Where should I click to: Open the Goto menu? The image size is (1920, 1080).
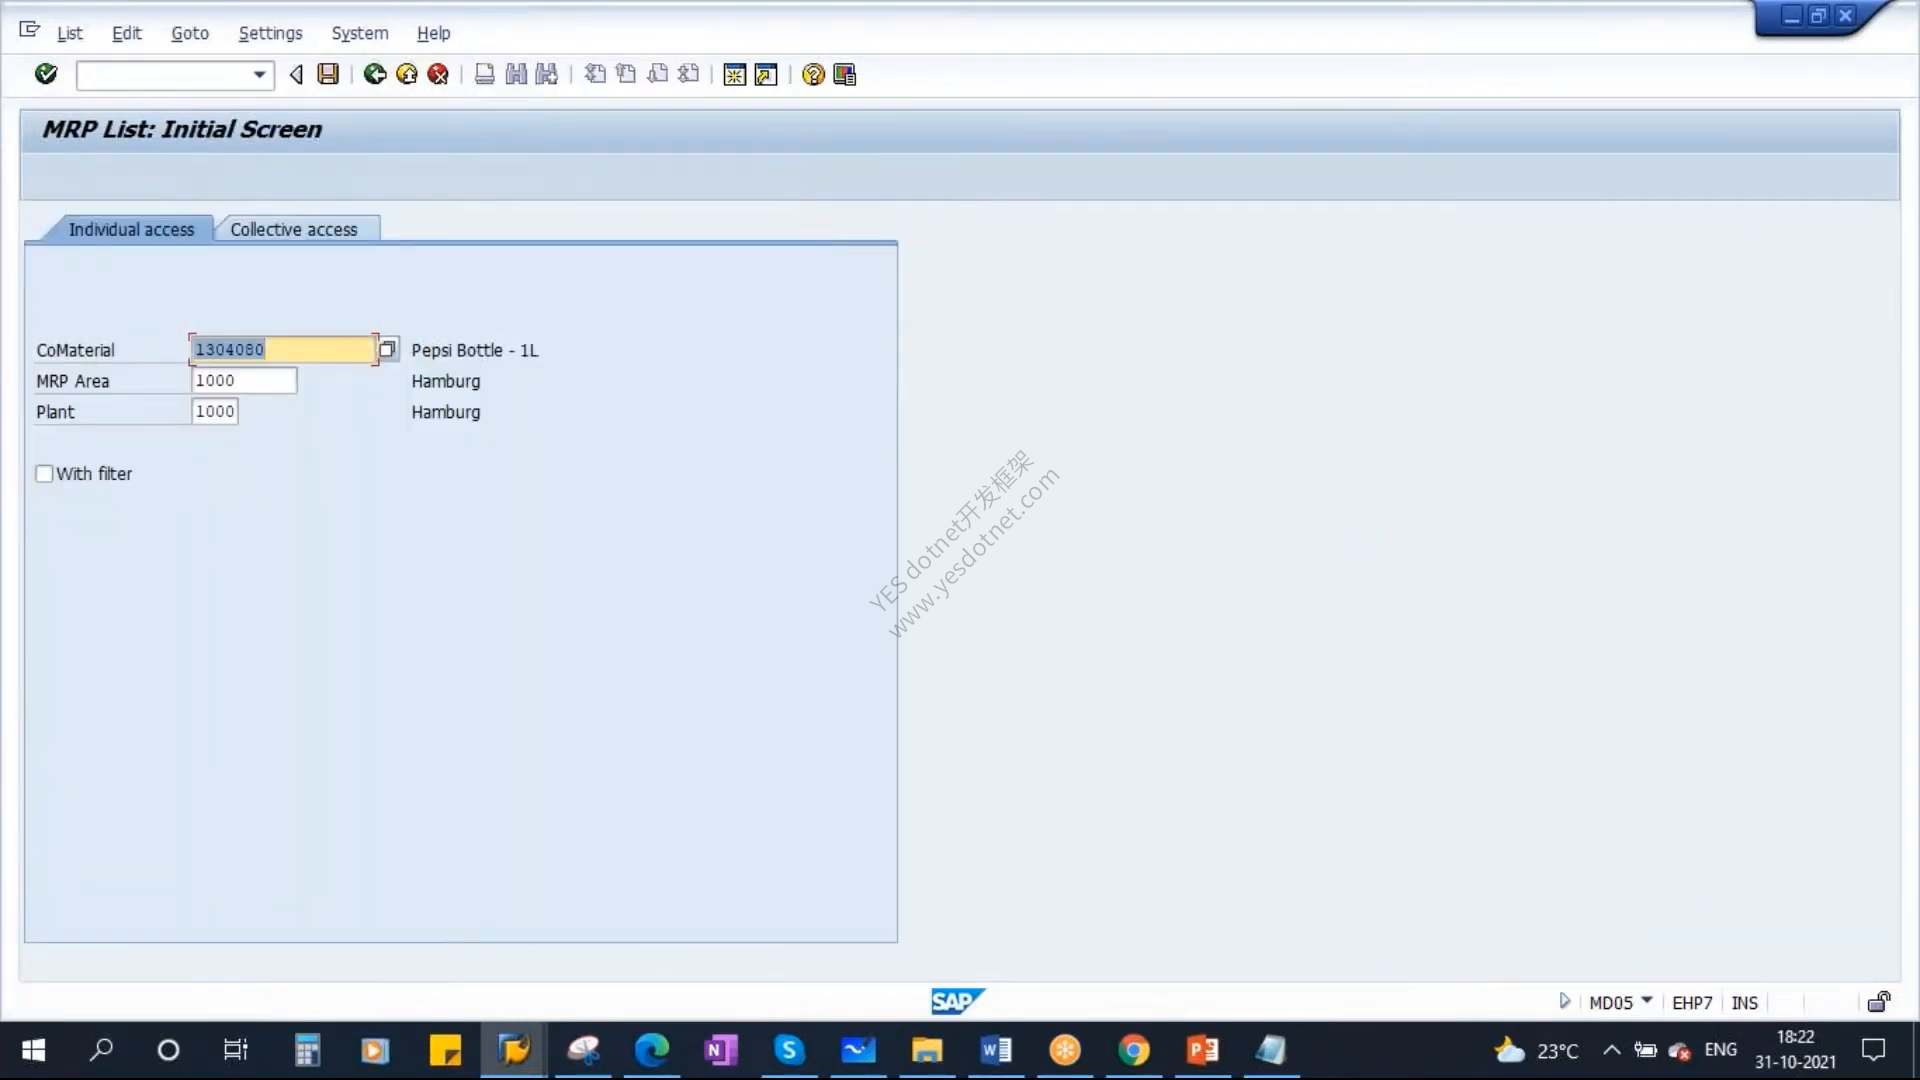point(190,33)
